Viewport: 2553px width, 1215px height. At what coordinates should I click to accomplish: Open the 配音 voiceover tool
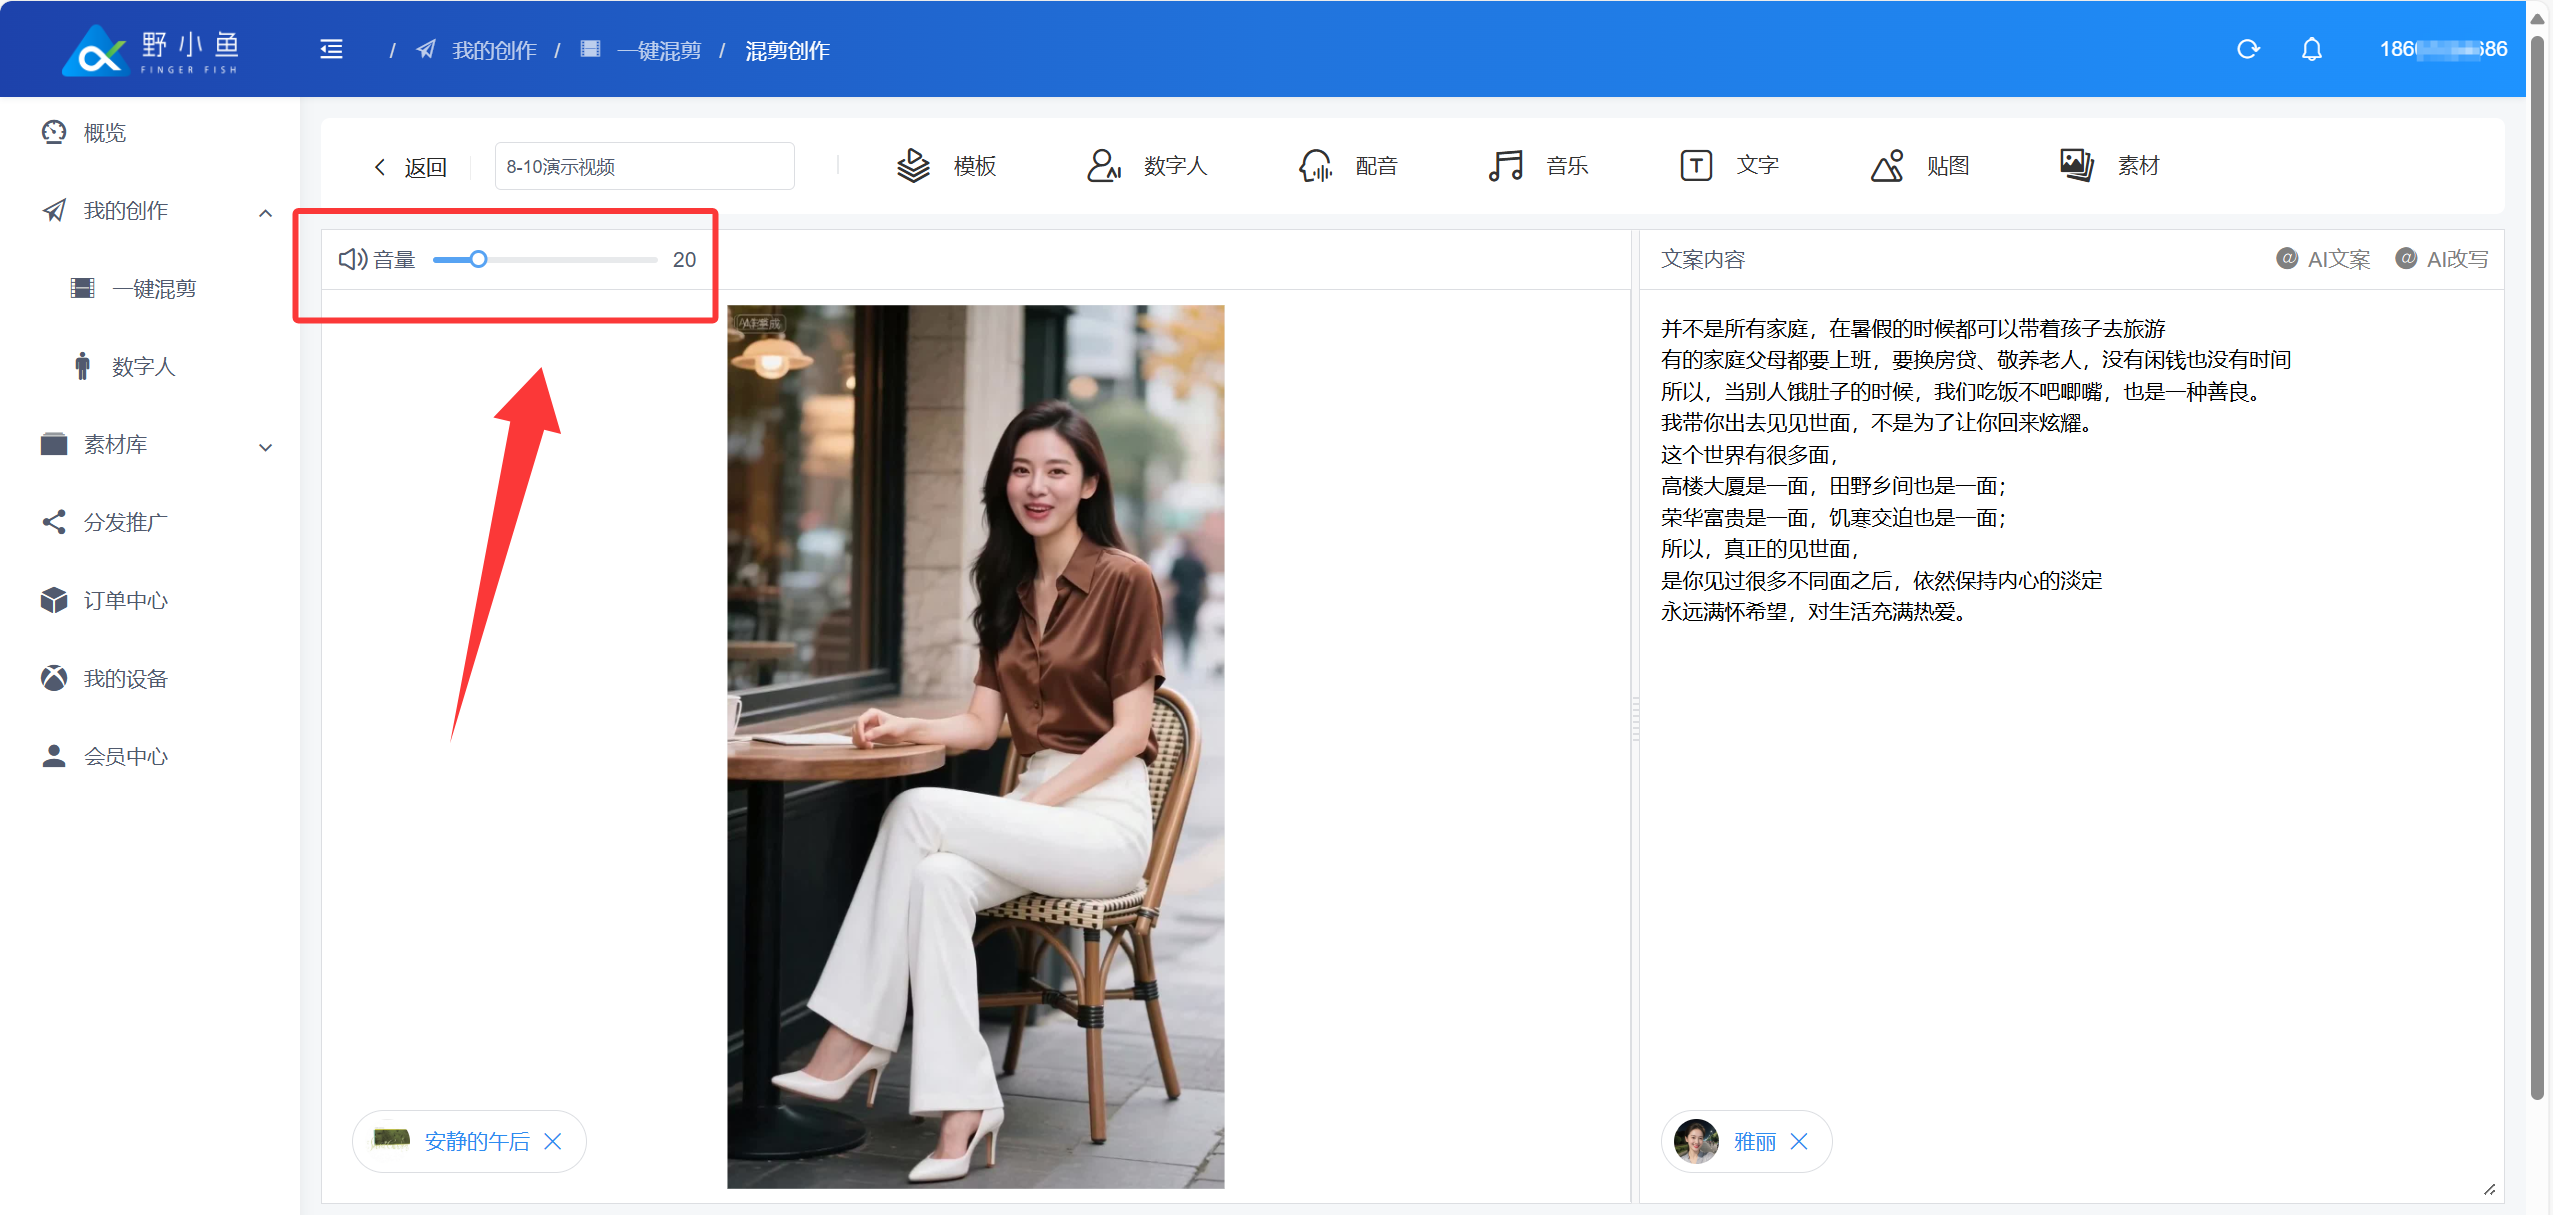[1347, 166]
